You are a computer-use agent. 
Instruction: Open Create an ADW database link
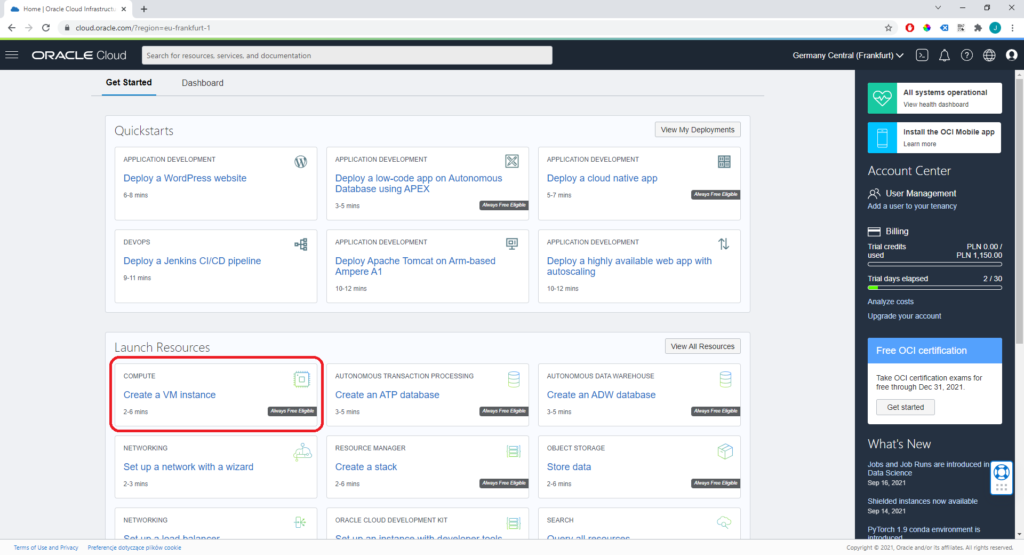coord(601,395)
